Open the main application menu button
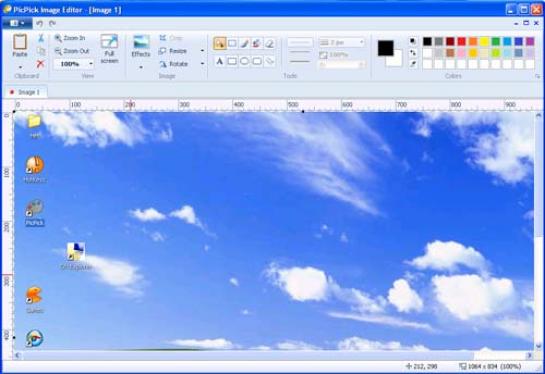The height and width of the screenshot is (374, 545). tap(17, 23)
